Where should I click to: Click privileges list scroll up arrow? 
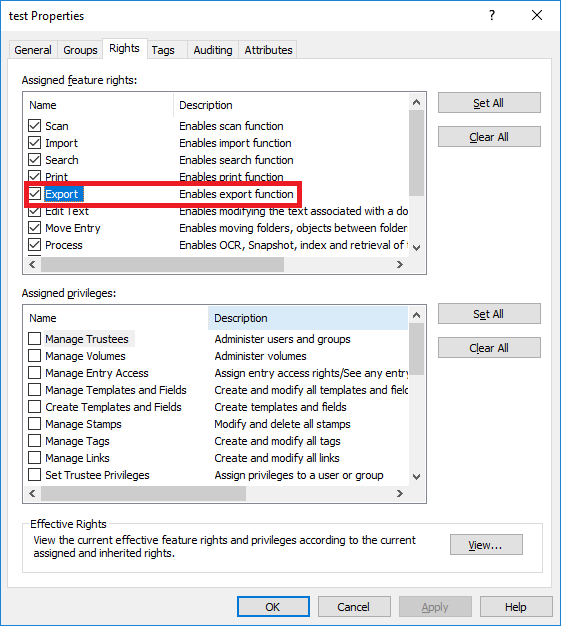tap(416, 315)
